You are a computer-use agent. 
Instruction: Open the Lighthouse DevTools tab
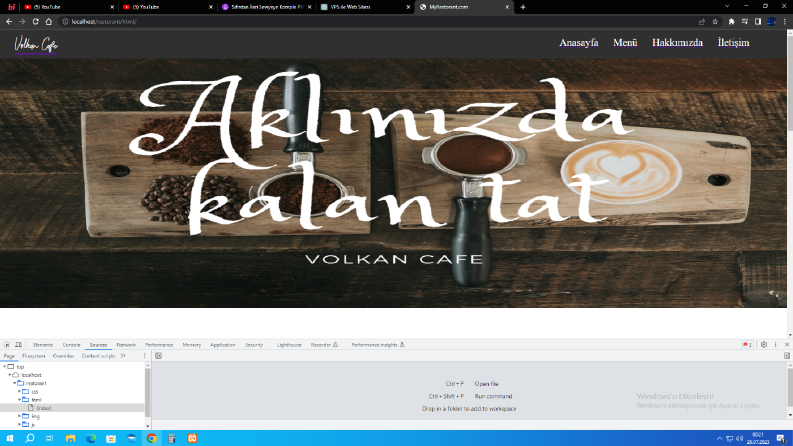pos(289,345)
